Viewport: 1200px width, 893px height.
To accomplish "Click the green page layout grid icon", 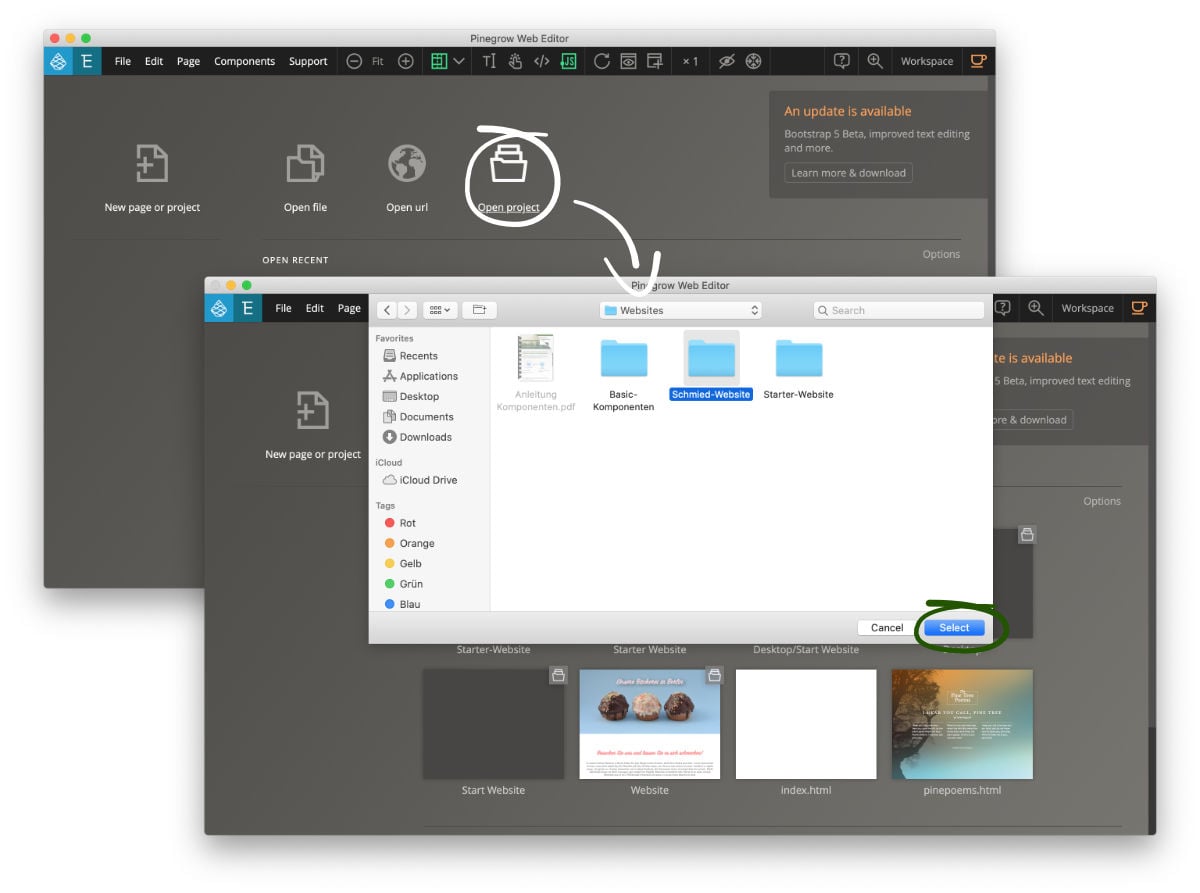I will pyautogui.click(x=439, y=61).
